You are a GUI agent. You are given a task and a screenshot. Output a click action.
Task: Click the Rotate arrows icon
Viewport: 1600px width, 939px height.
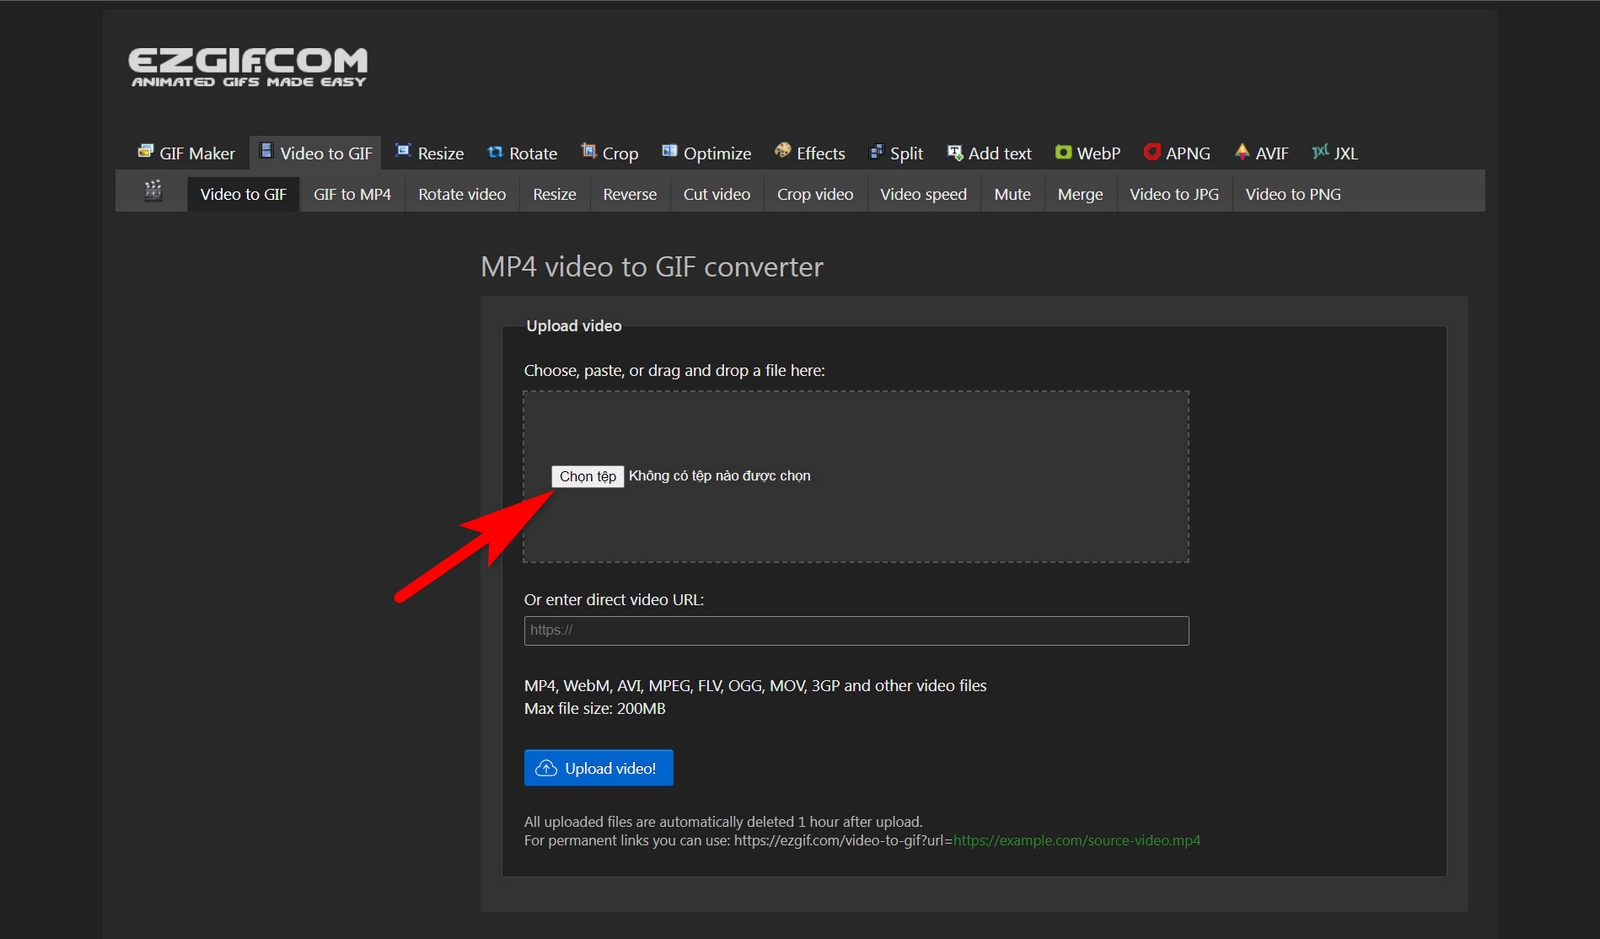pos(495,152)
